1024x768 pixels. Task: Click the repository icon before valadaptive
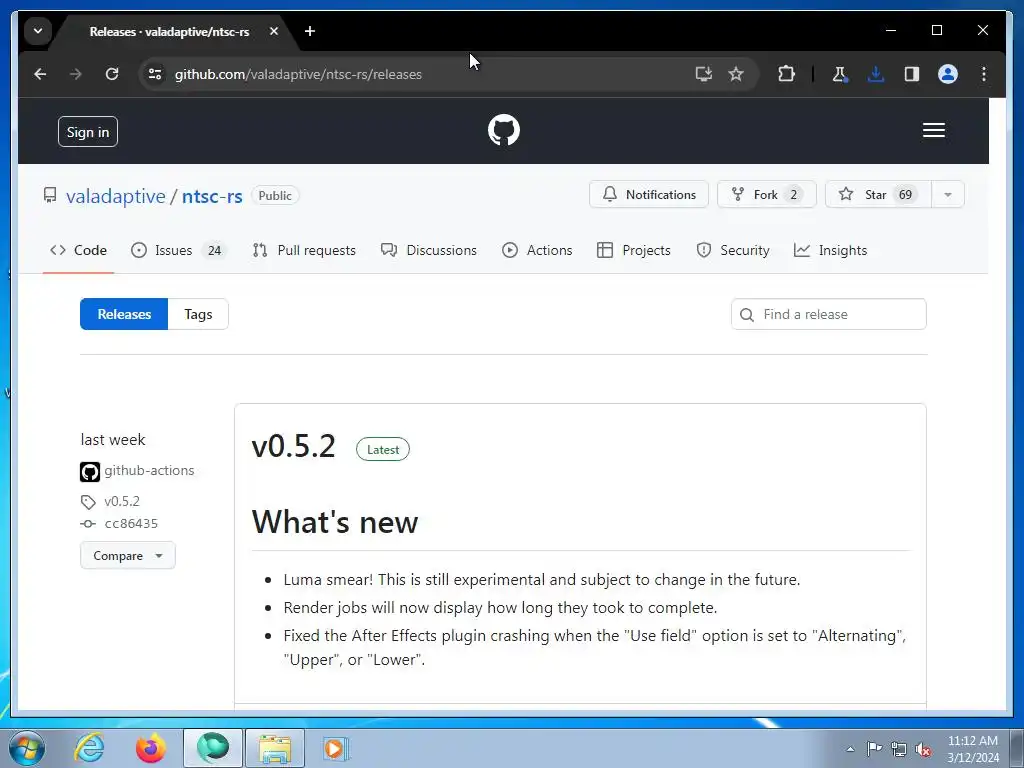click(50, 195)
